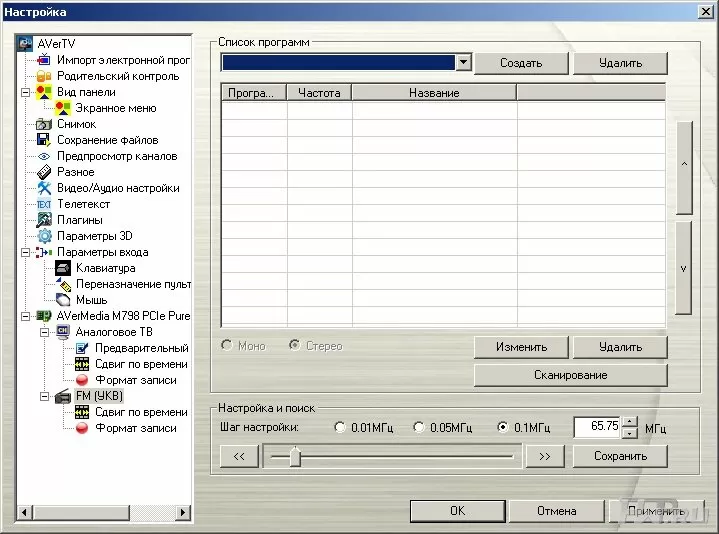Screen dimensions: 719x534
Task: Click the Телетекст icon in sidebar
Action: 44,204
